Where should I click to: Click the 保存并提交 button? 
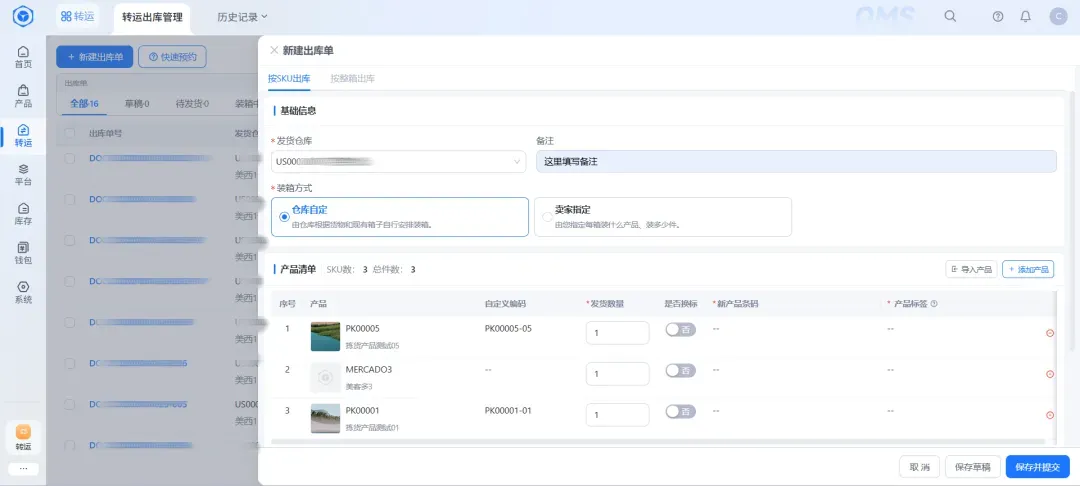click(x=1037, y=467)
